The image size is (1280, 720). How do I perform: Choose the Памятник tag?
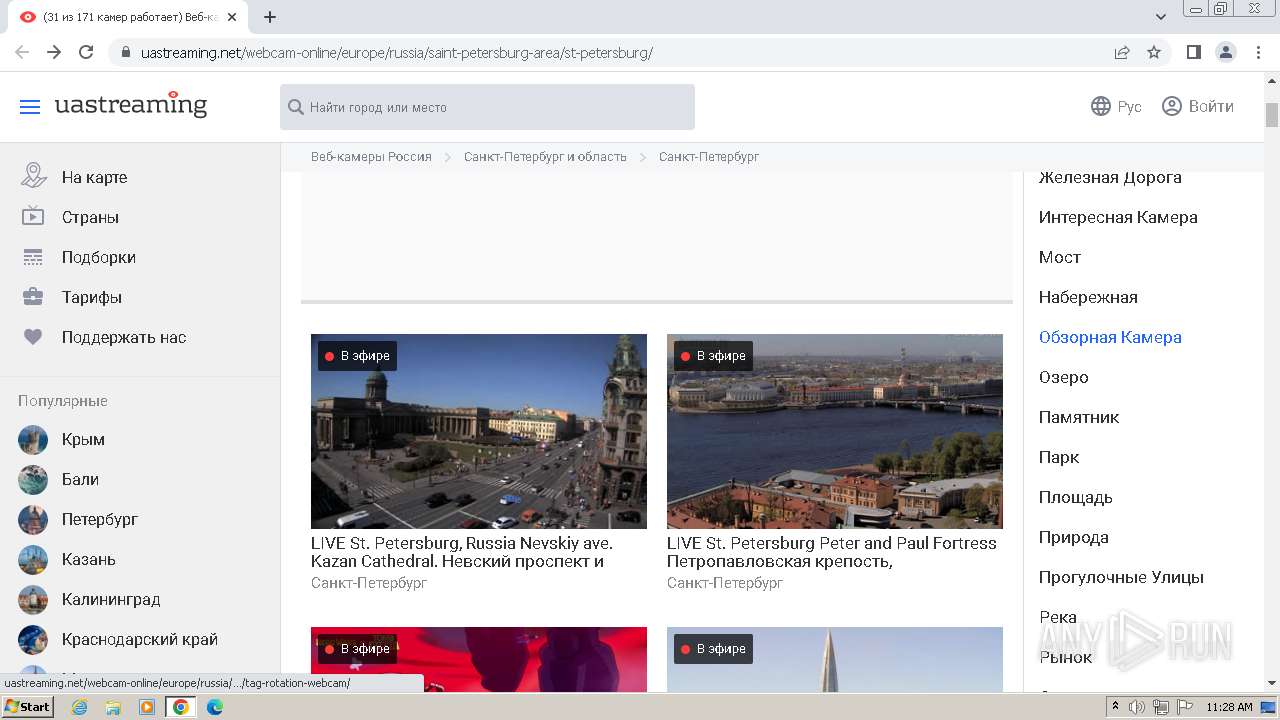pos(1079,417)
